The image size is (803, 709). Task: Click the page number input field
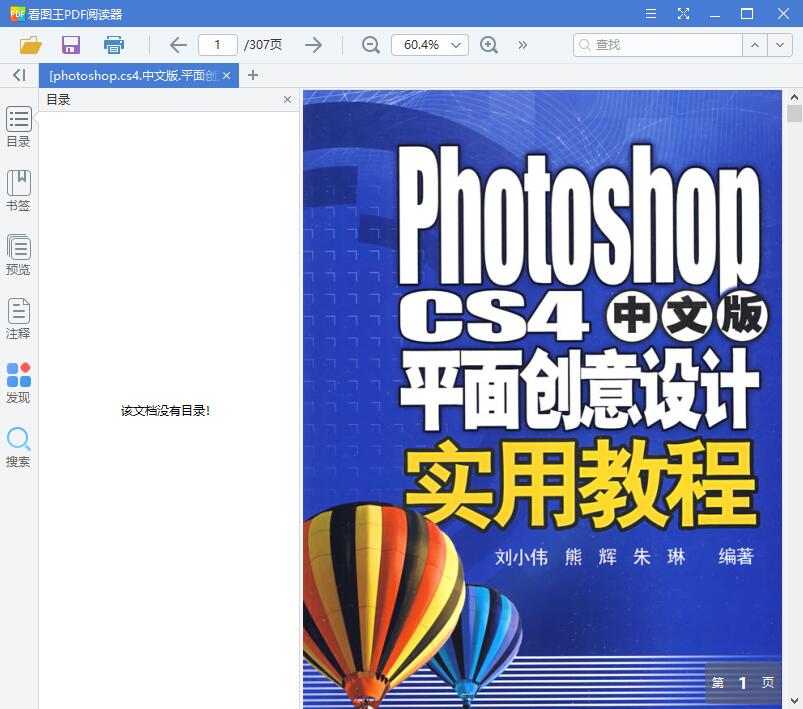pos(218,45)
